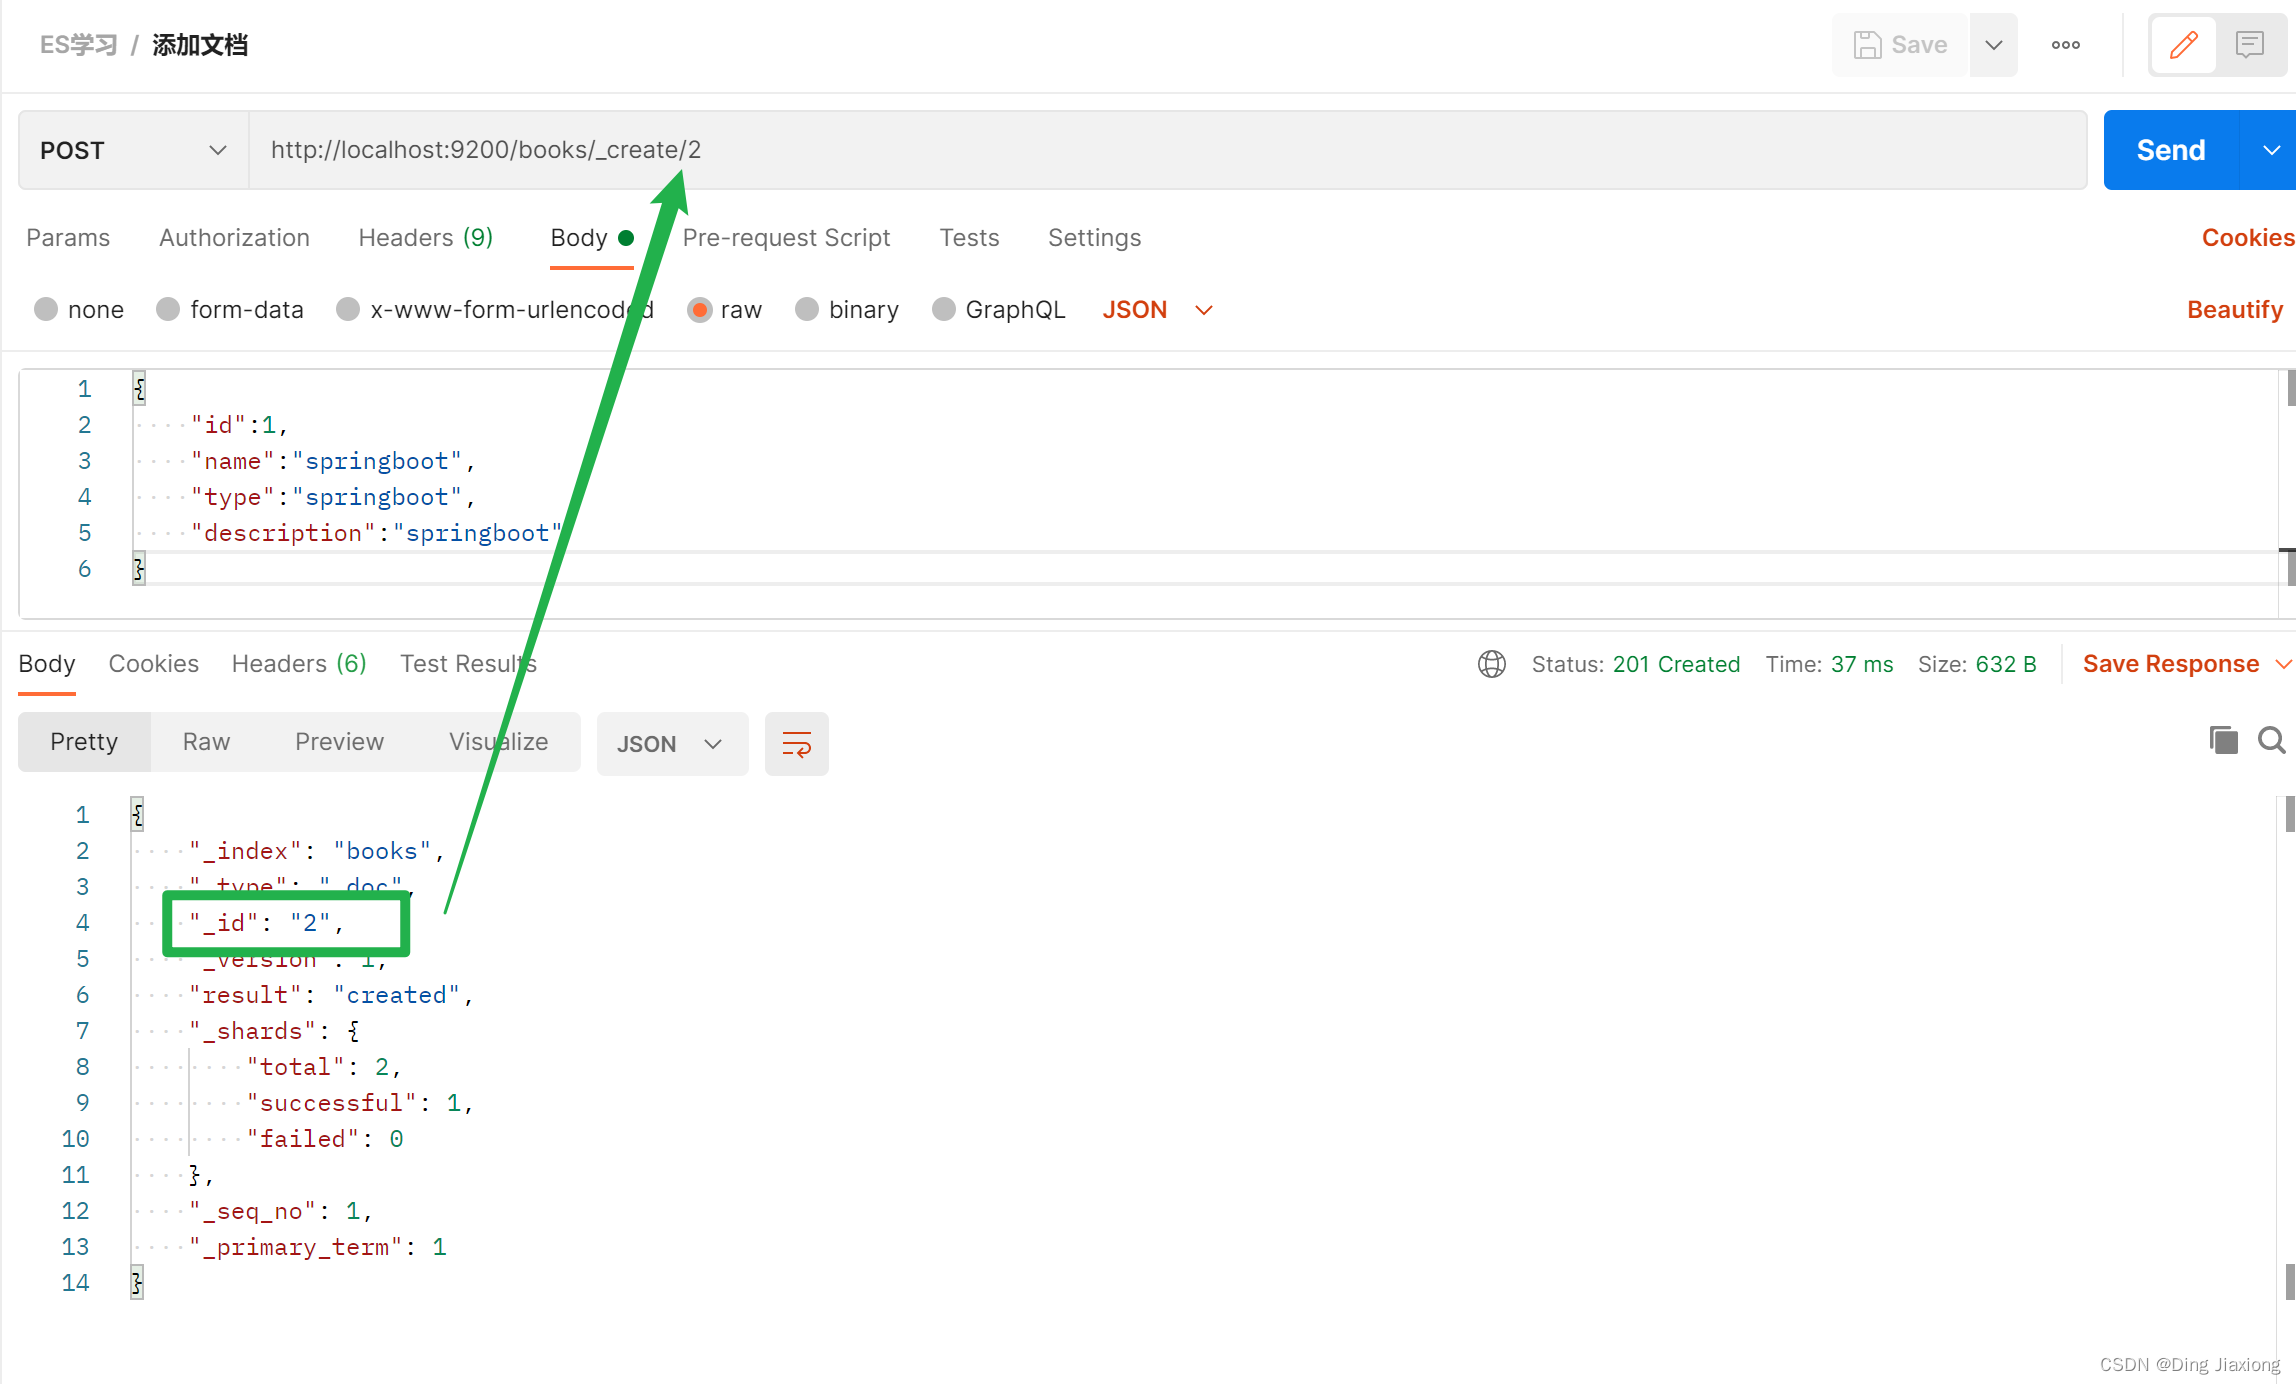Click the "successful": 1 response line
The image size is (2296, 1384).
(360, 1103)
